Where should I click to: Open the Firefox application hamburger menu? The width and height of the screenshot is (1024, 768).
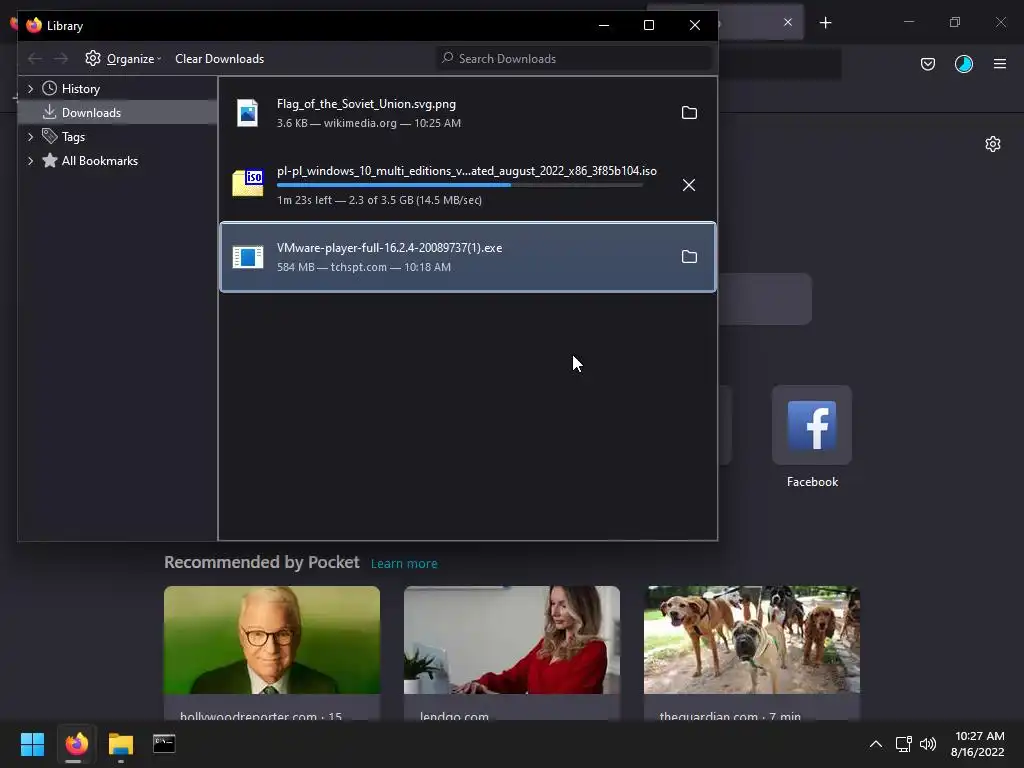(x=1000, y=64)
